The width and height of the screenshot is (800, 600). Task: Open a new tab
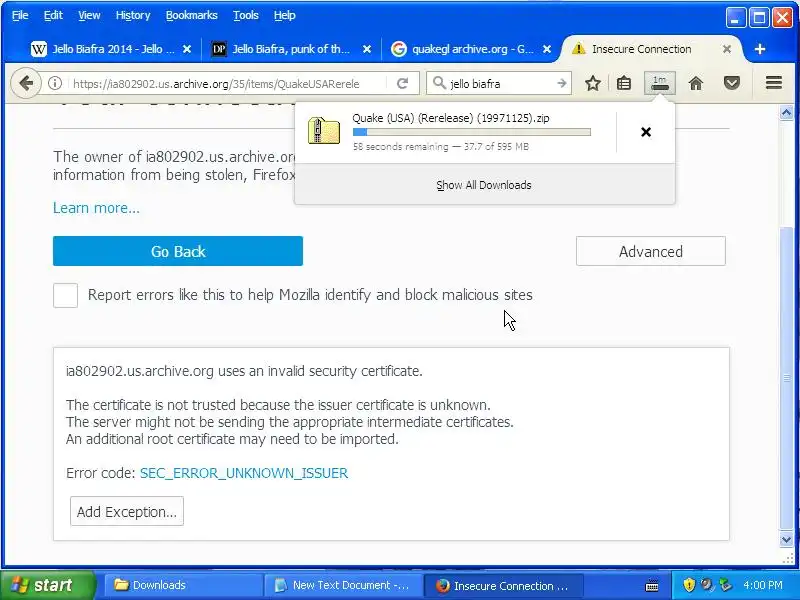(760, 49)
